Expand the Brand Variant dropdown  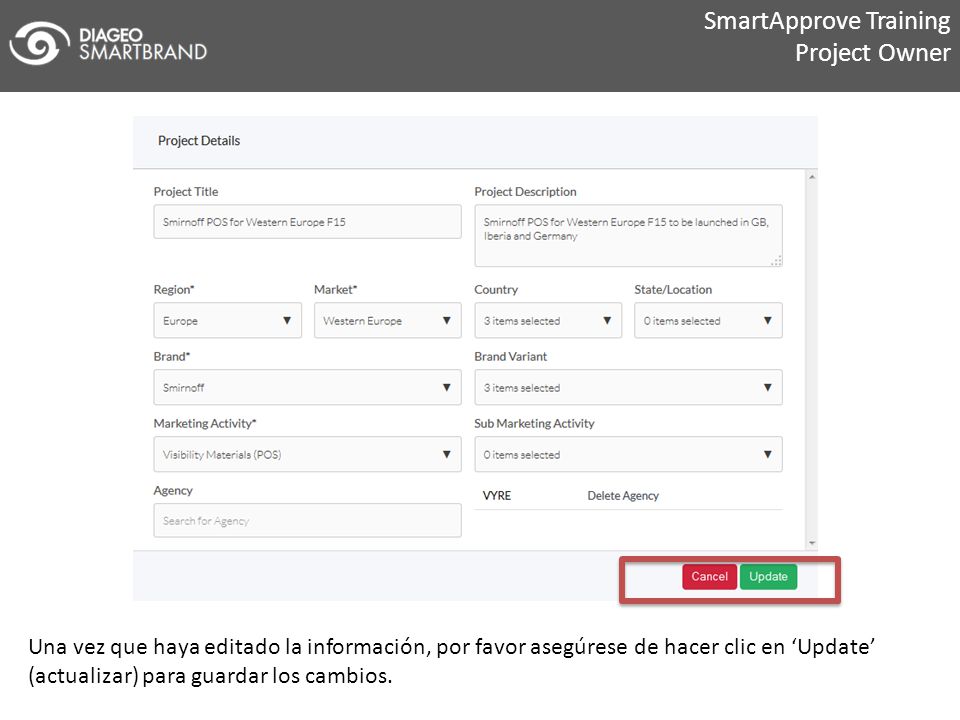[x=628, y=387]
